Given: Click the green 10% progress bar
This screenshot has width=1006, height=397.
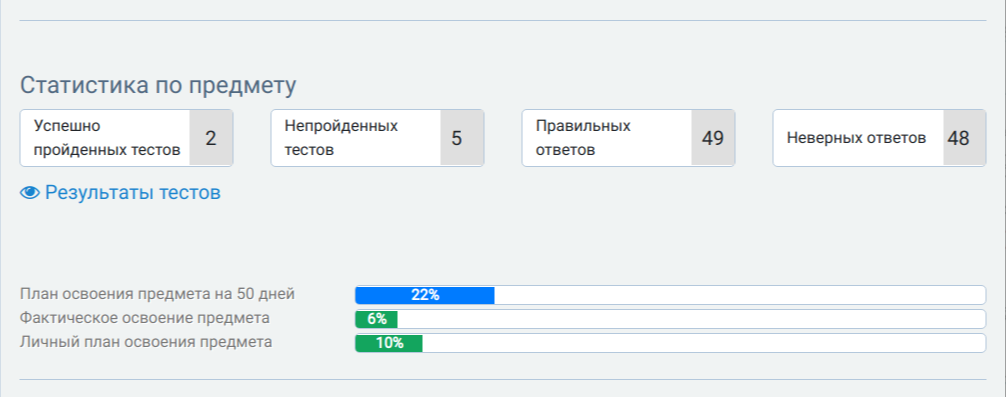Looking at the screenshot, I should (x=389, y=342).
